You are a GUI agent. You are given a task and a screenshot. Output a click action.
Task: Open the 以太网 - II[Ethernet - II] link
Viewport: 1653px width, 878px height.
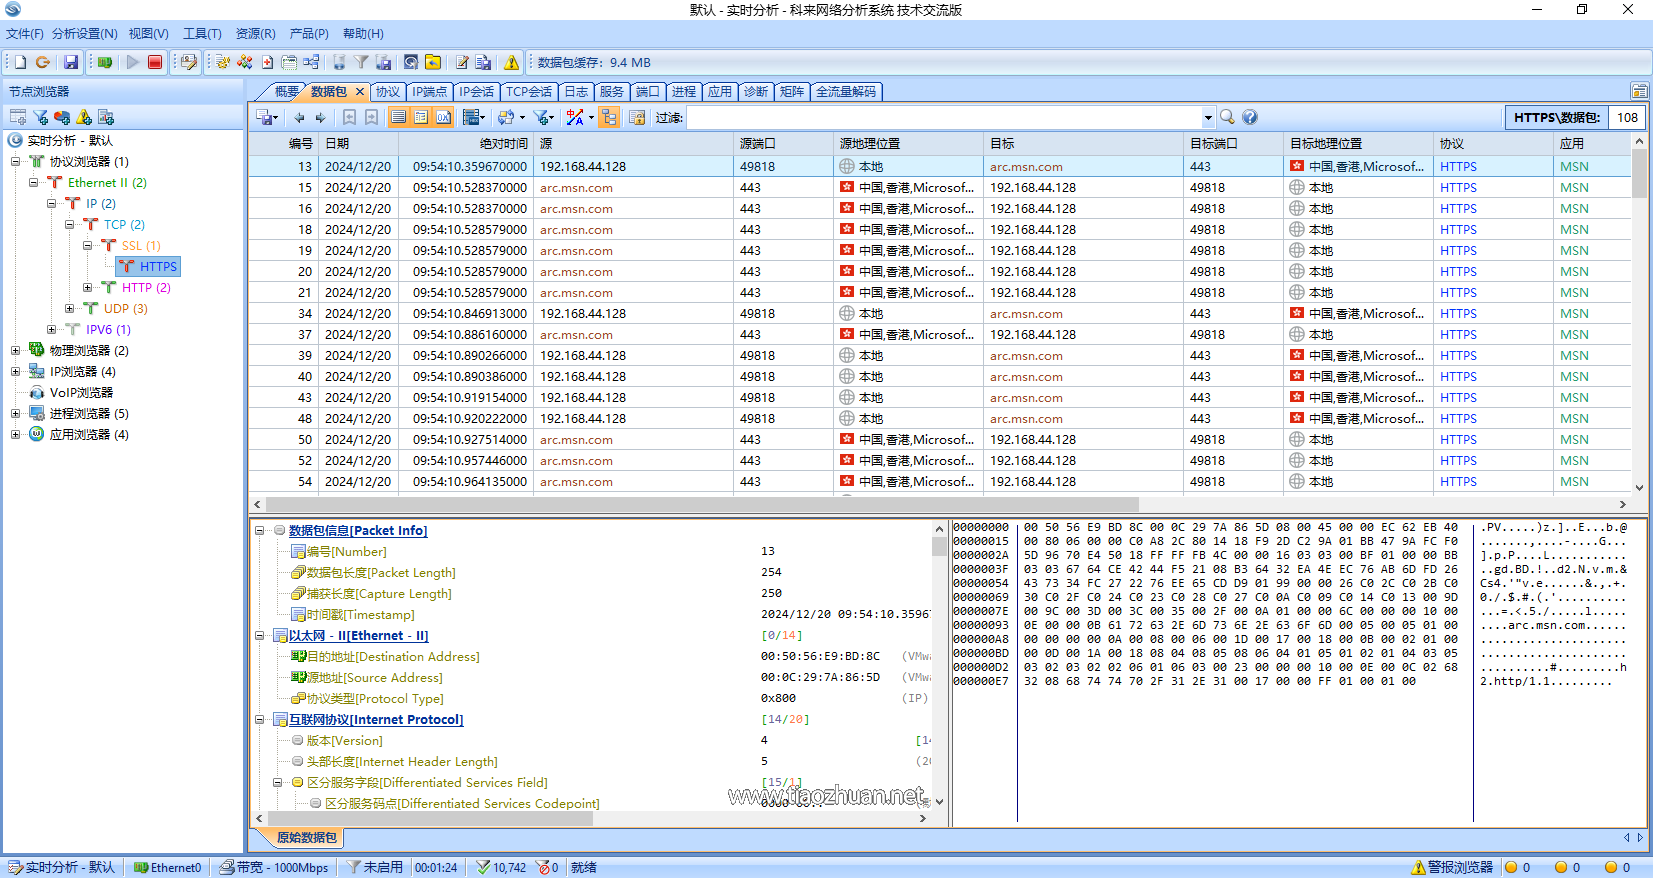[x=358, y=635]
